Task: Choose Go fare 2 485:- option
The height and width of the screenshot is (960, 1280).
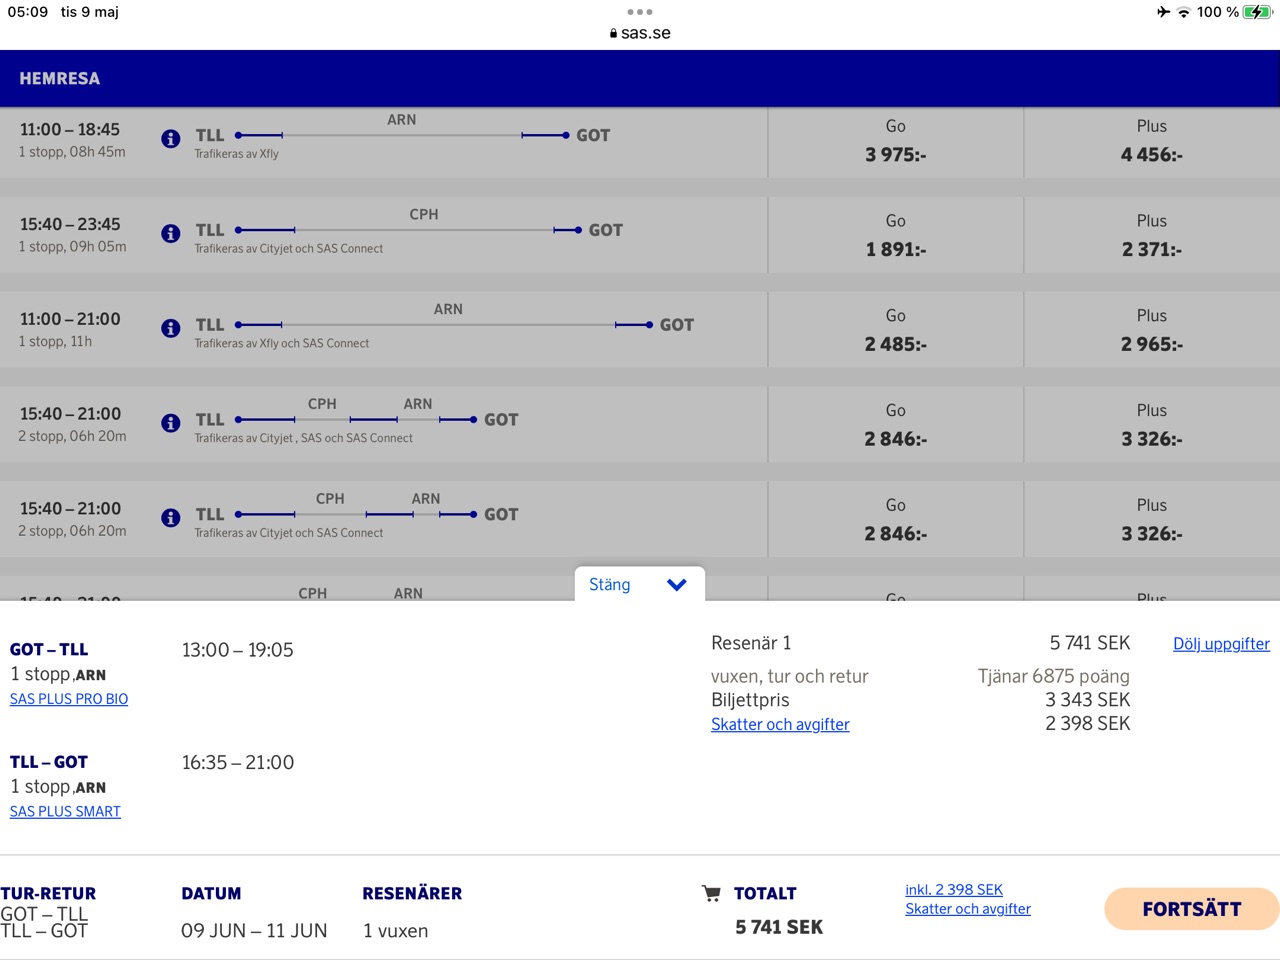Action: [x=895, y=331]
